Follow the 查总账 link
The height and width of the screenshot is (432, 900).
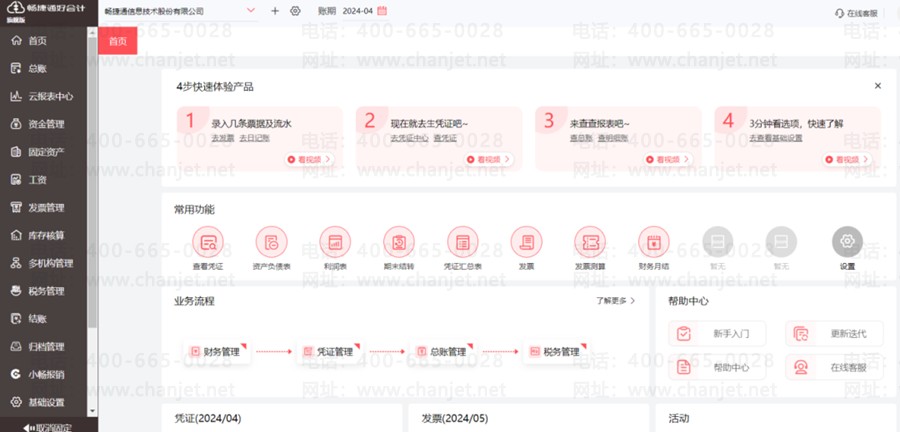[x=581, y=138]
